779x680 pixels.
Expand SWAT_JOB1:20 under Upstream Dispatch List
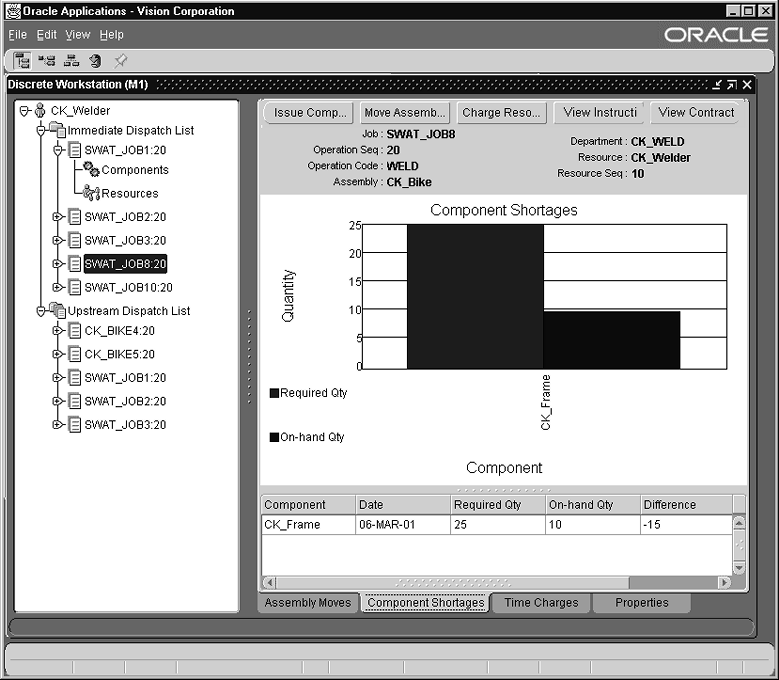[x=58, y=378]
